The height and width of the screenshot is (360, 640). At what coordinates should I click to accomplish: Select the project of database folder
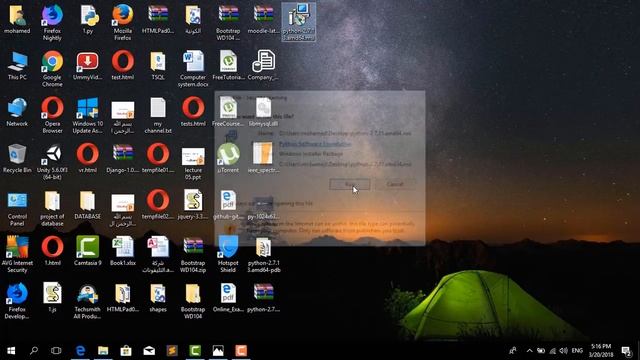pyautogui.click(x=52, y=208)
